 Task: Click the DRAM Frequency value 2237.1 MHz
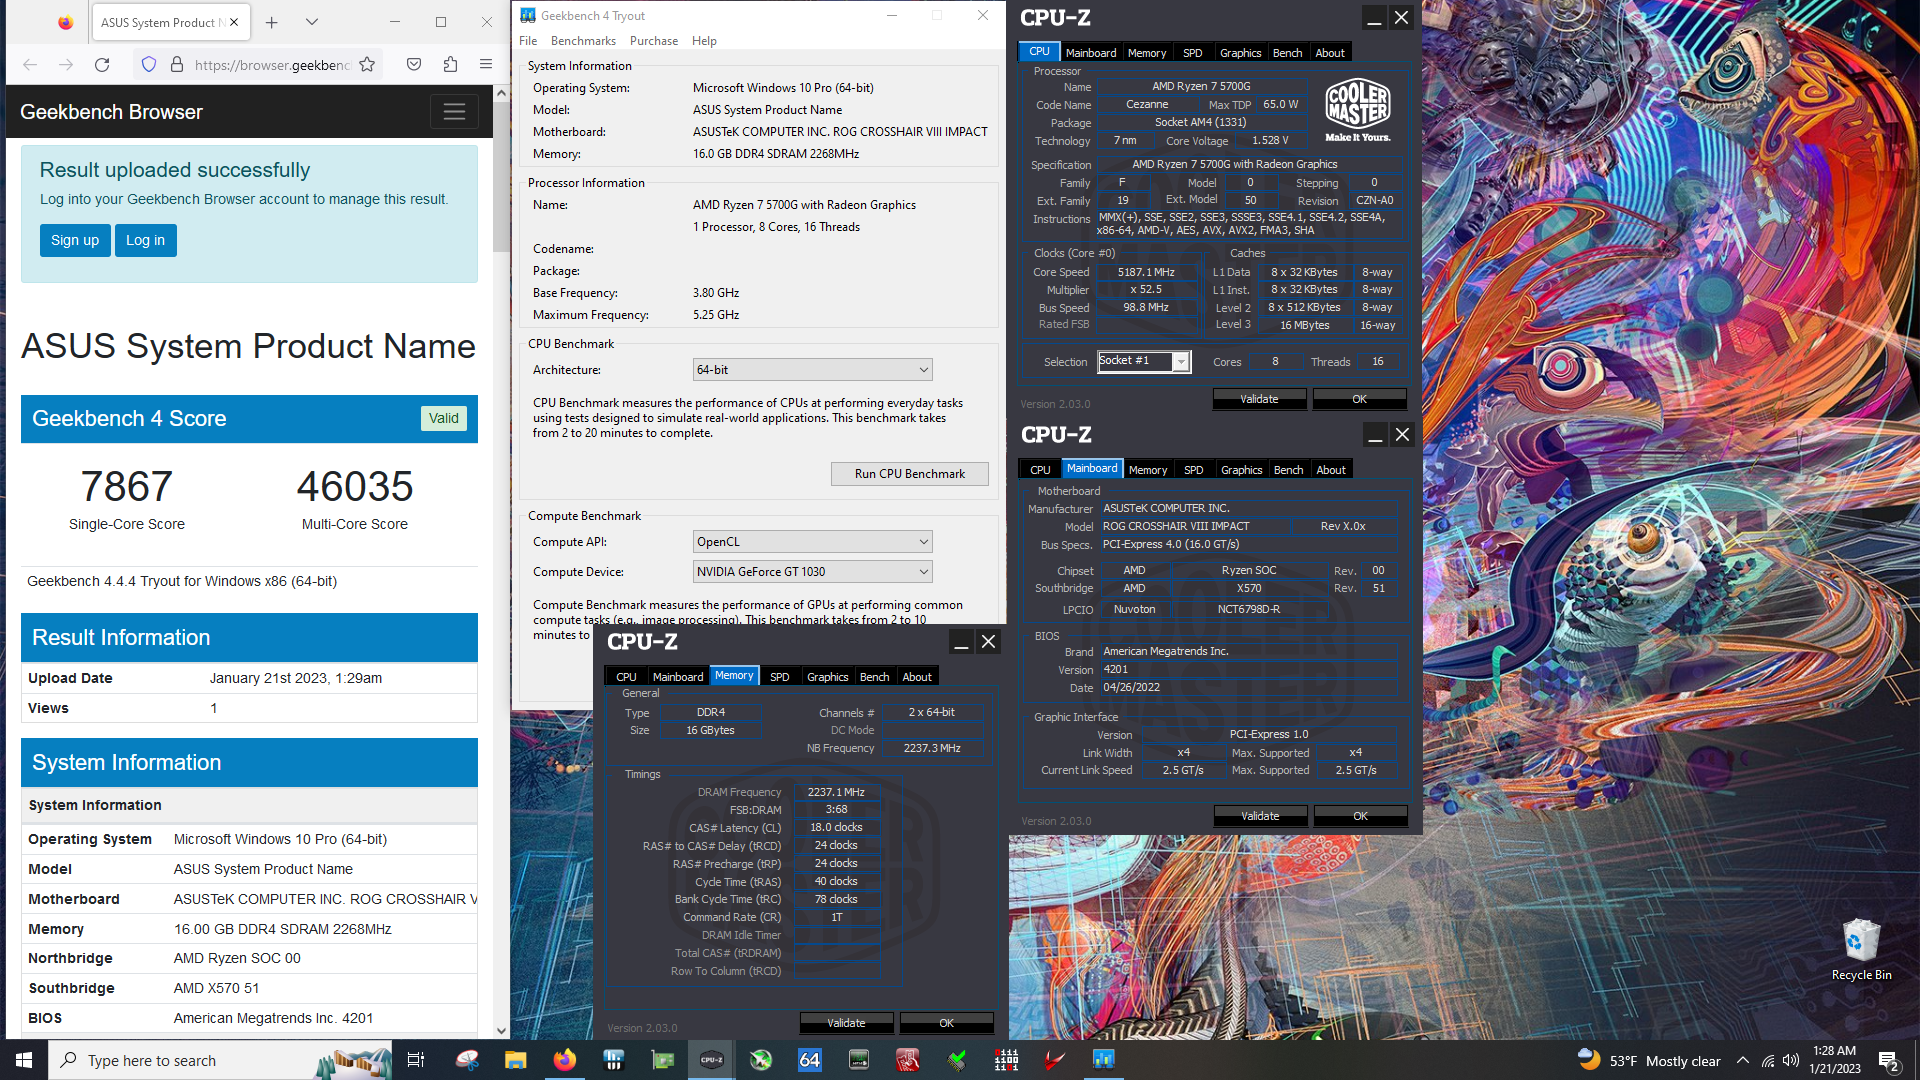836,792
